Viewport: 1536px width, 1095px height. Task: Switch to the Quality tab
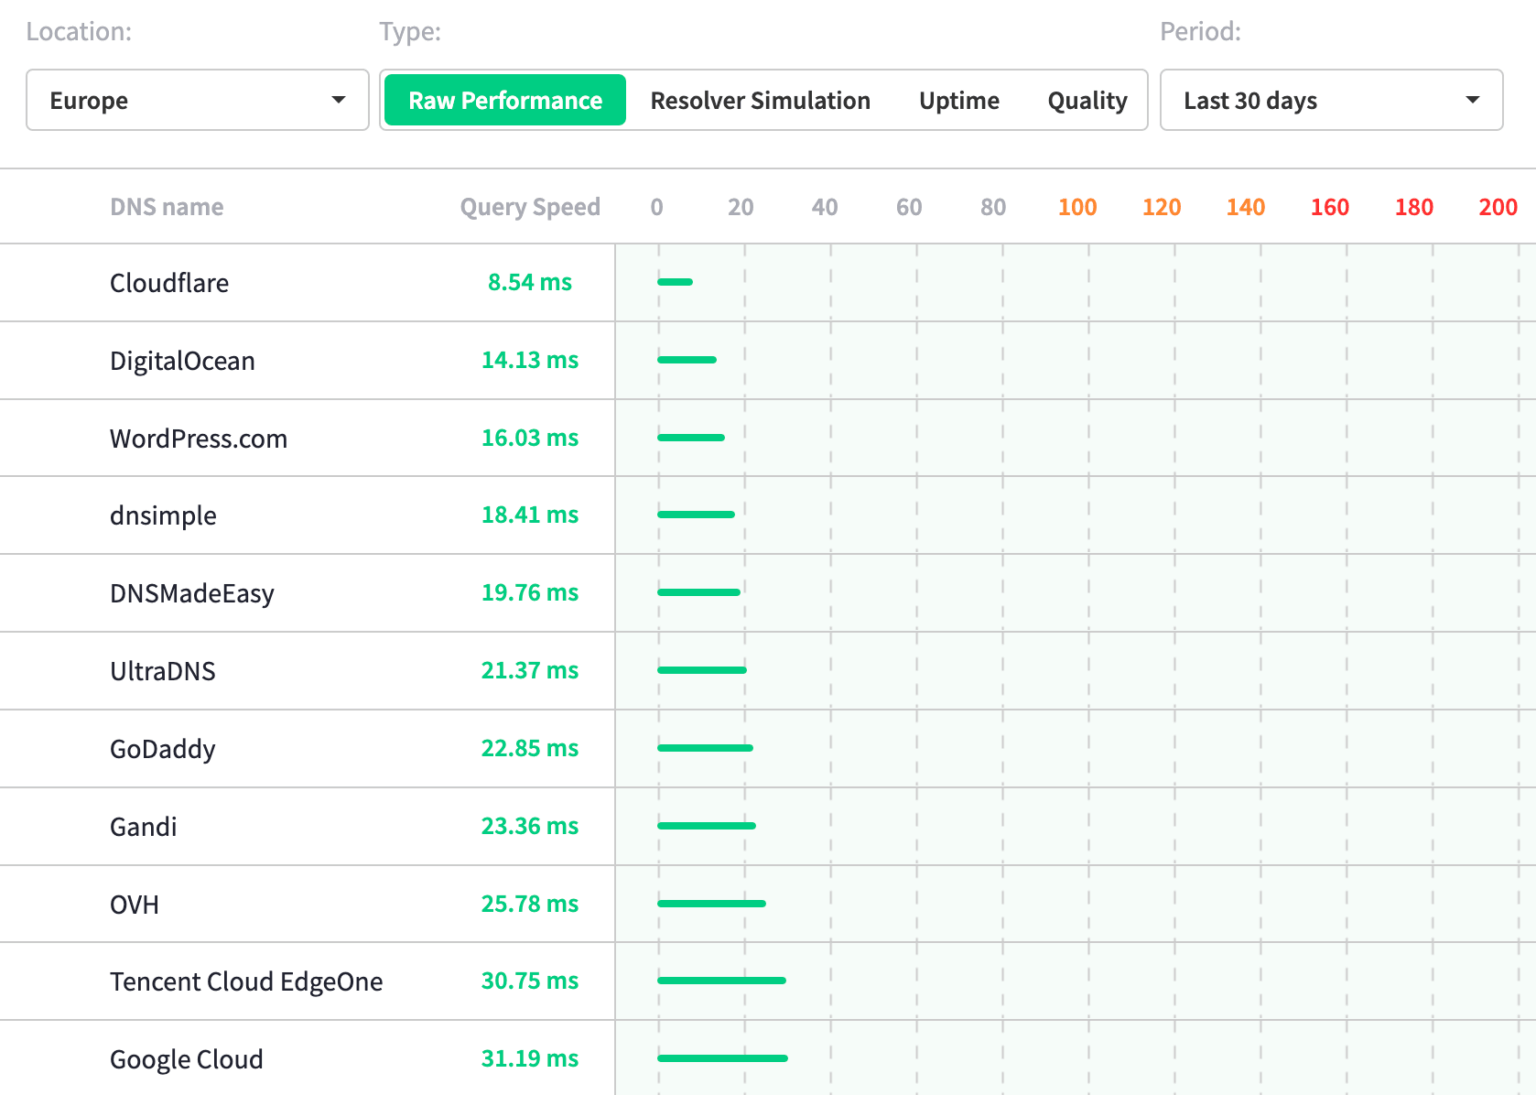[1087, 100]
